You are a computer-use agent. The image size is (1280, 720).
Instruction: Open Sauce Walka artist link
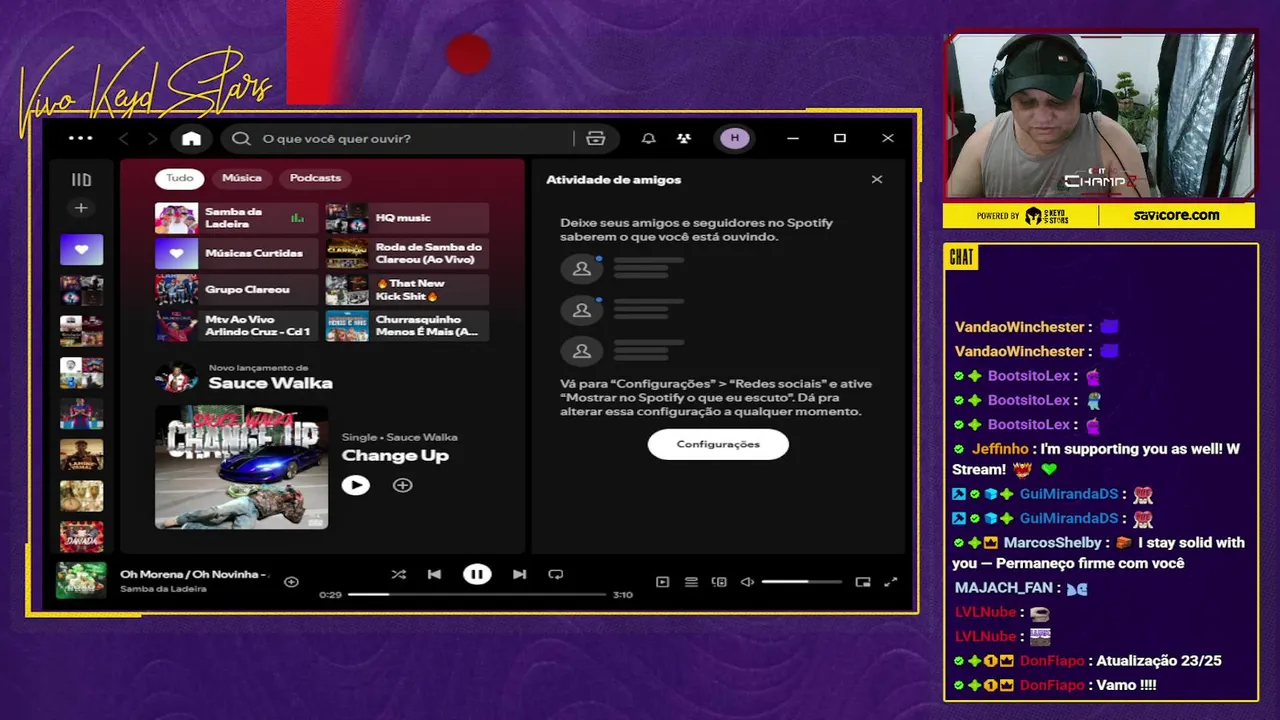[x=270, y=383]
